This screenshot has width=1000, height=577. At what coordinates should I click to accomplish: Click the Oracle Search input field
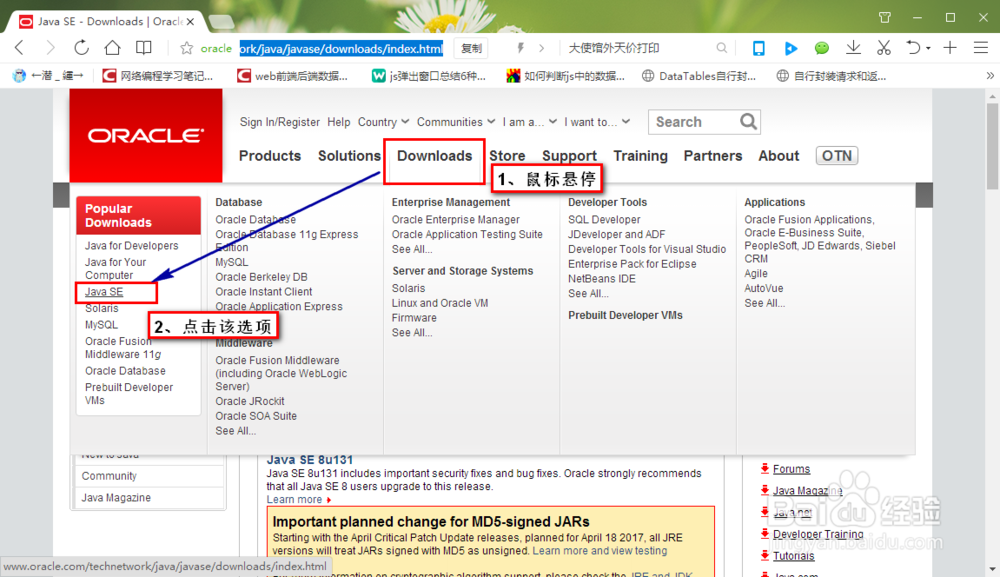pos(694,122)
